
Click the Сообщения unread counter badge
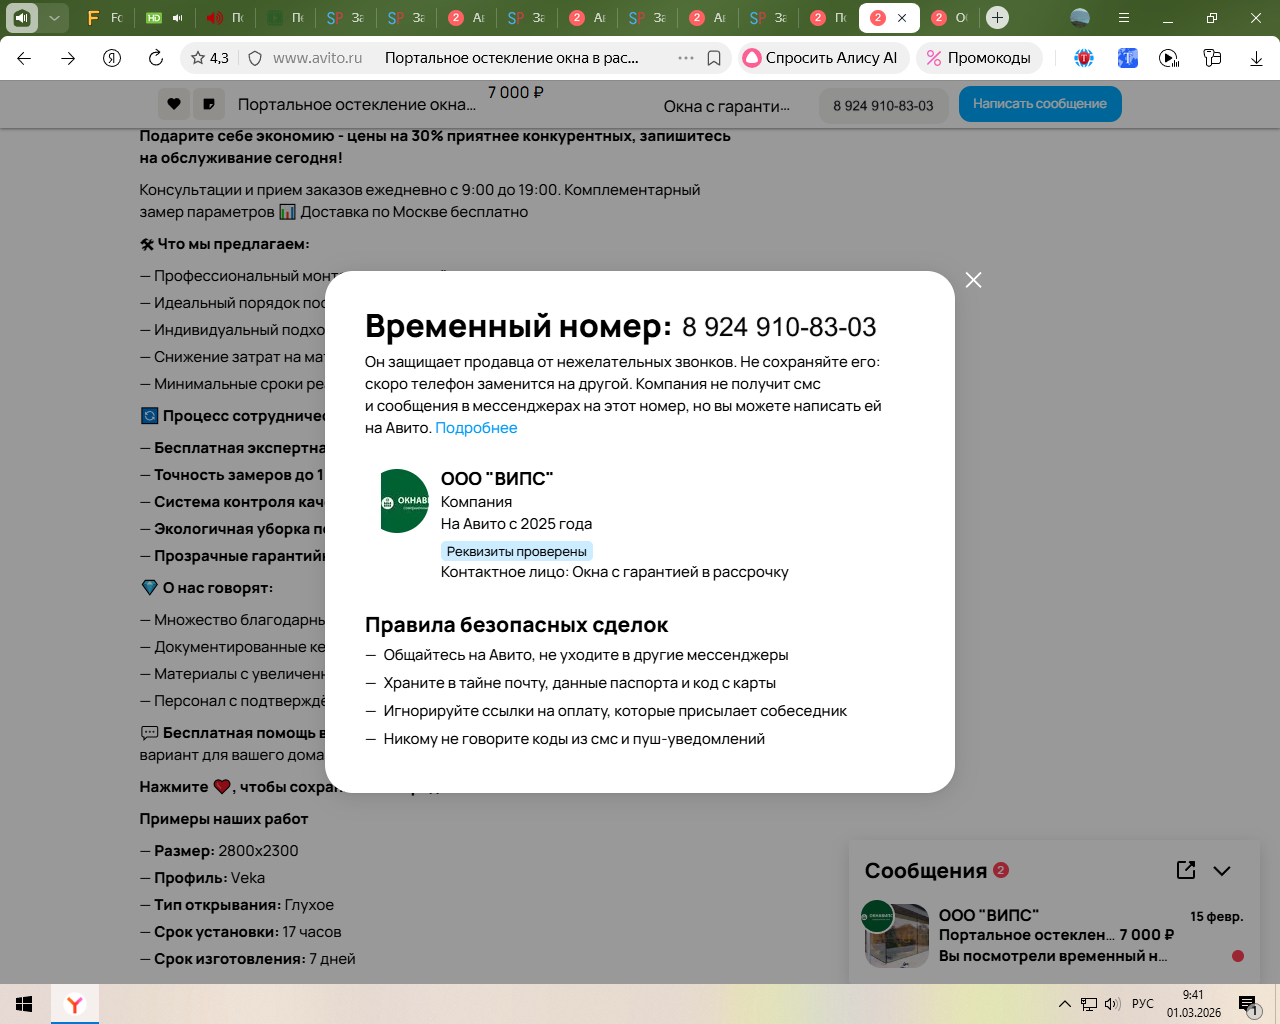click(x=1001, y=870)
